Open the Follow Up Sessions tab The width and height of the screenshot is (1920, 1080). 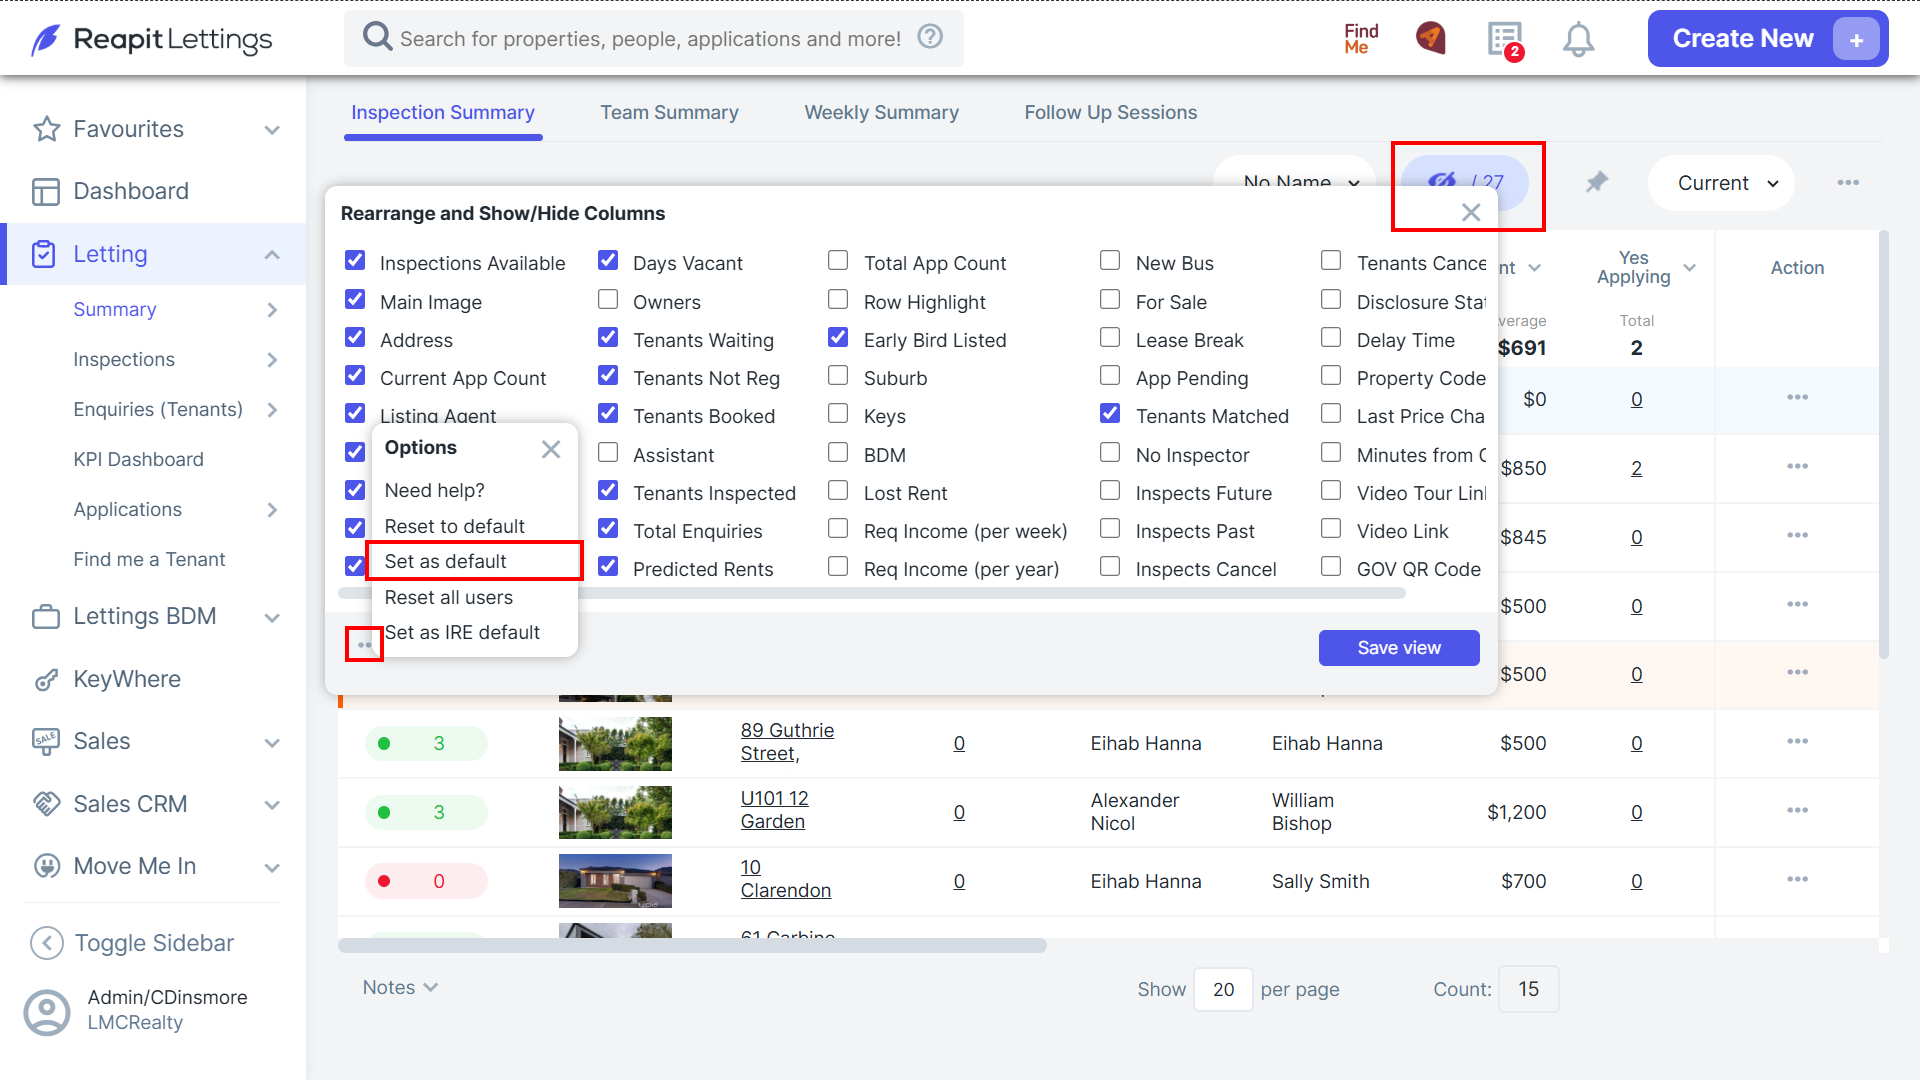point(1110,112)
